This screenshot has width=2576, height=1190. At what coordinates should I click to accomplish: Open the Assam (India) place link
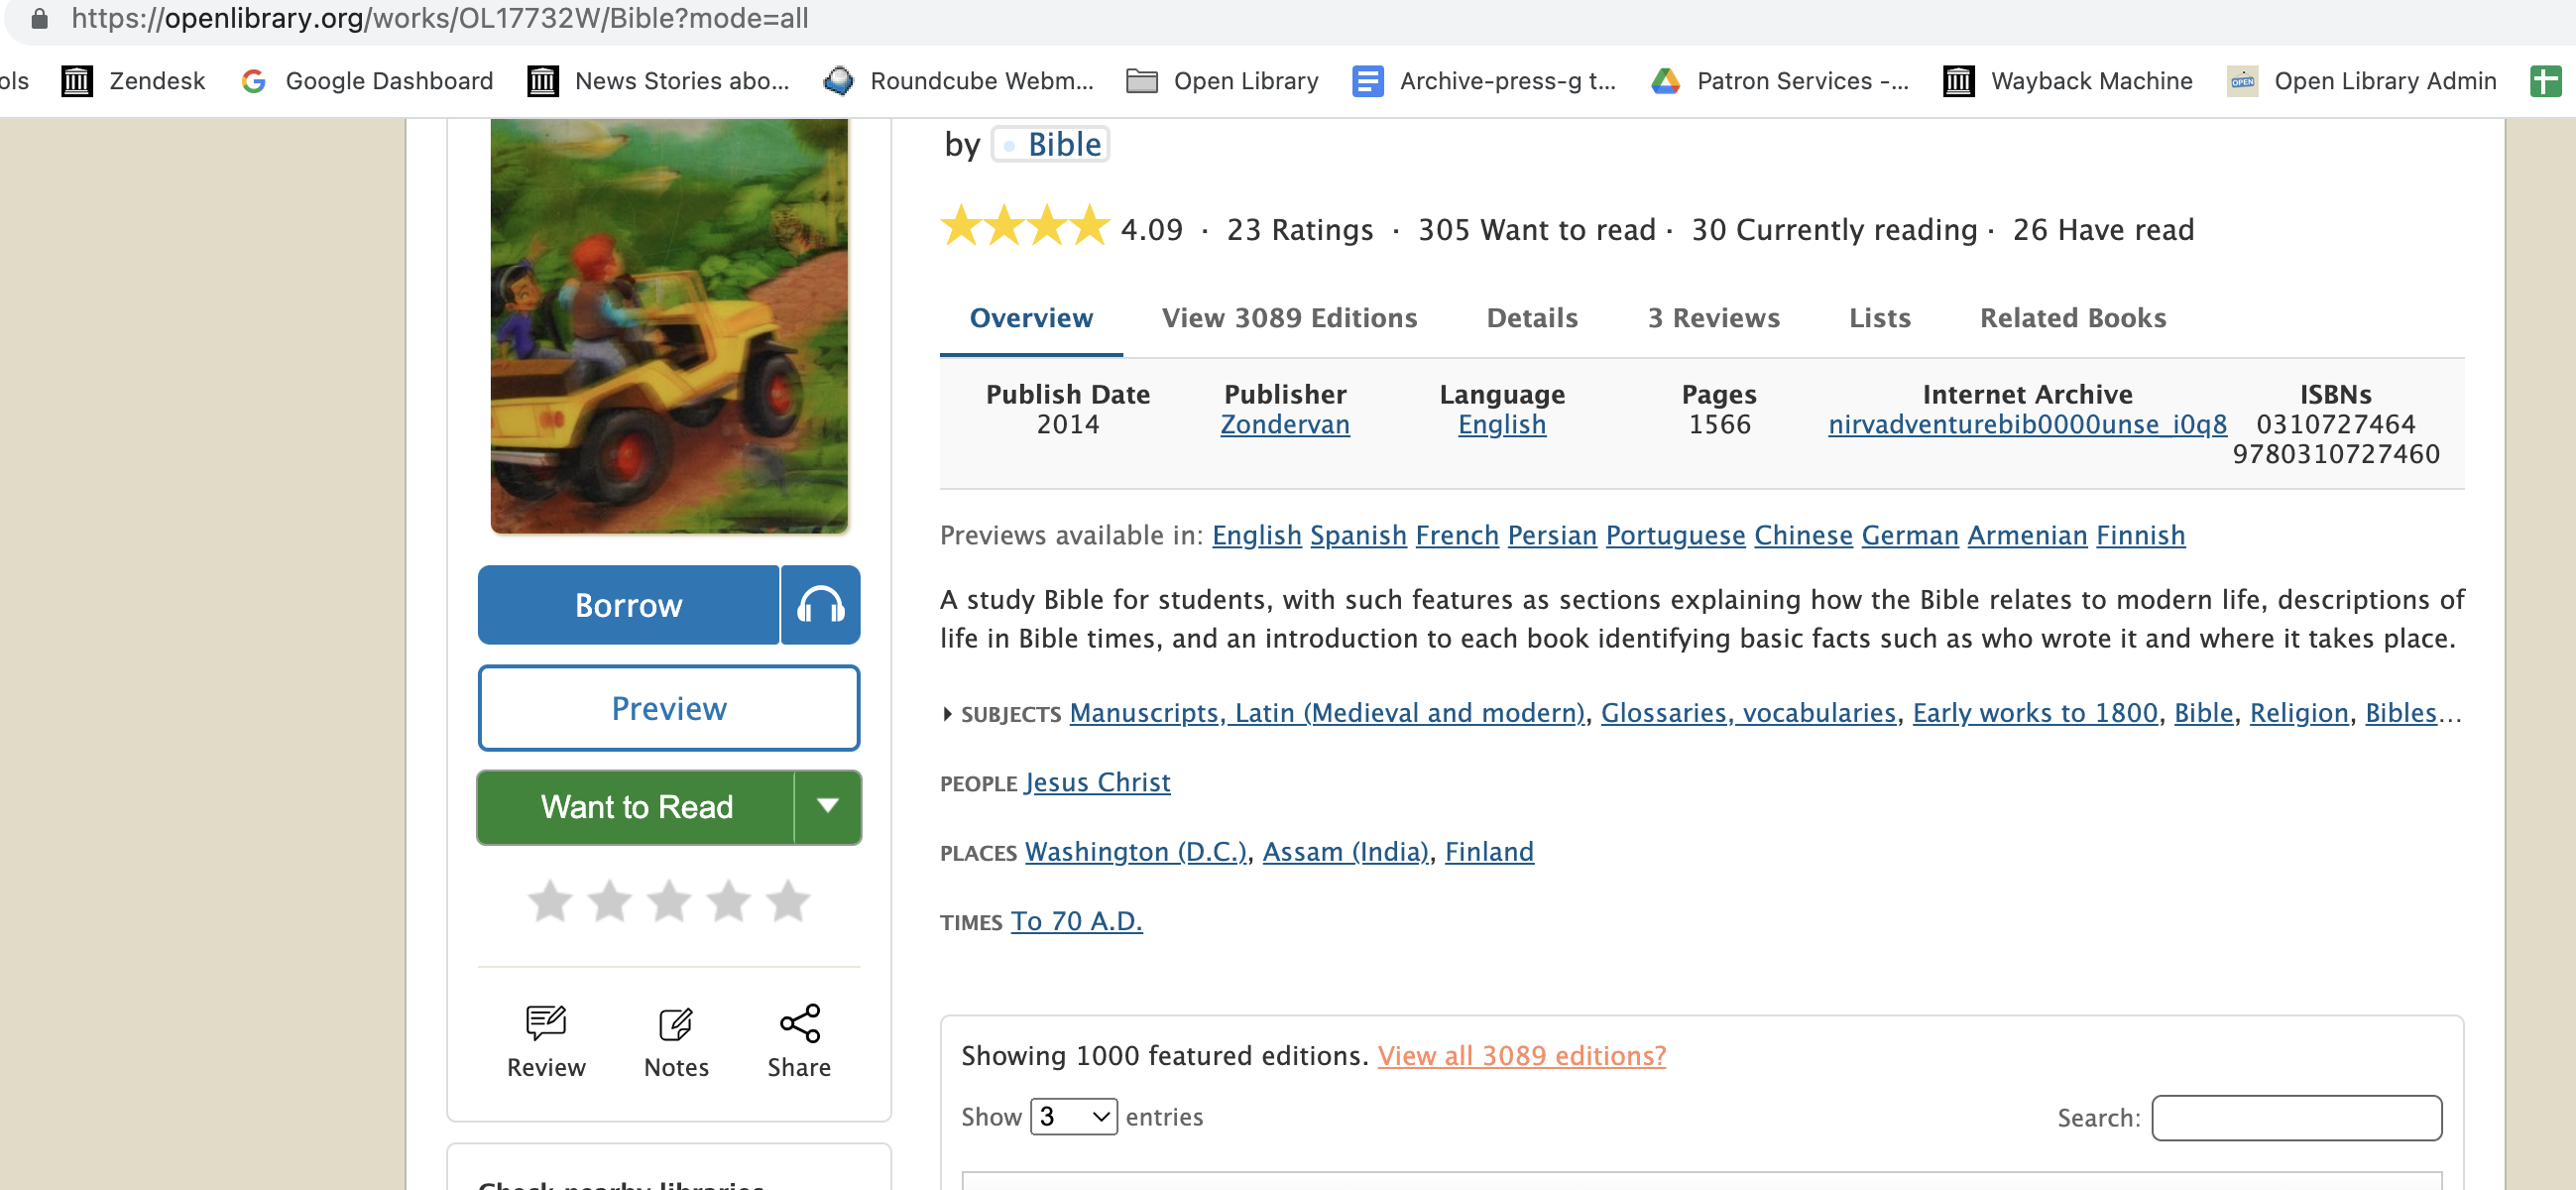click(1346, 852)
